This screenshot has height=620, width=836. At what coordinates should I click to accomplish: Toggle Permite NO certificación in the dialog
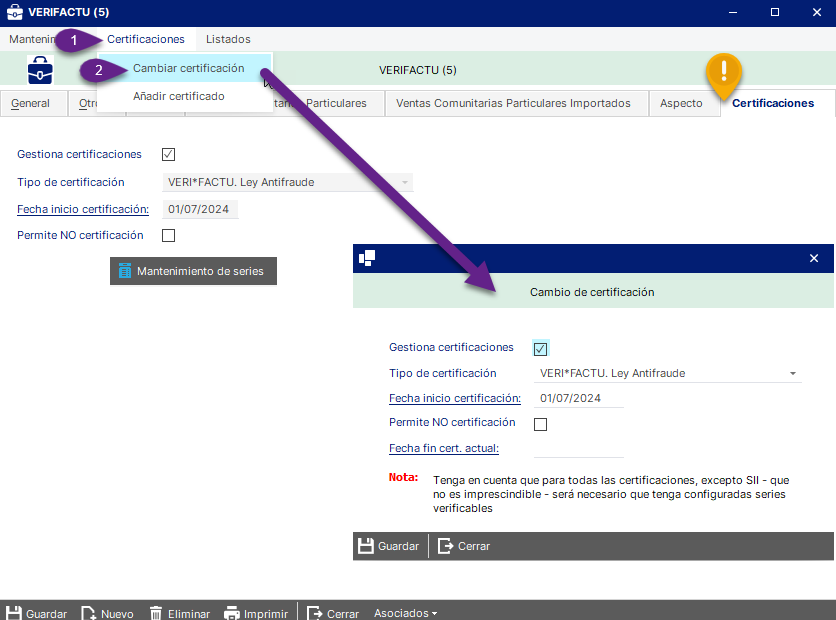pyautogui.click(x=541, y=424)
